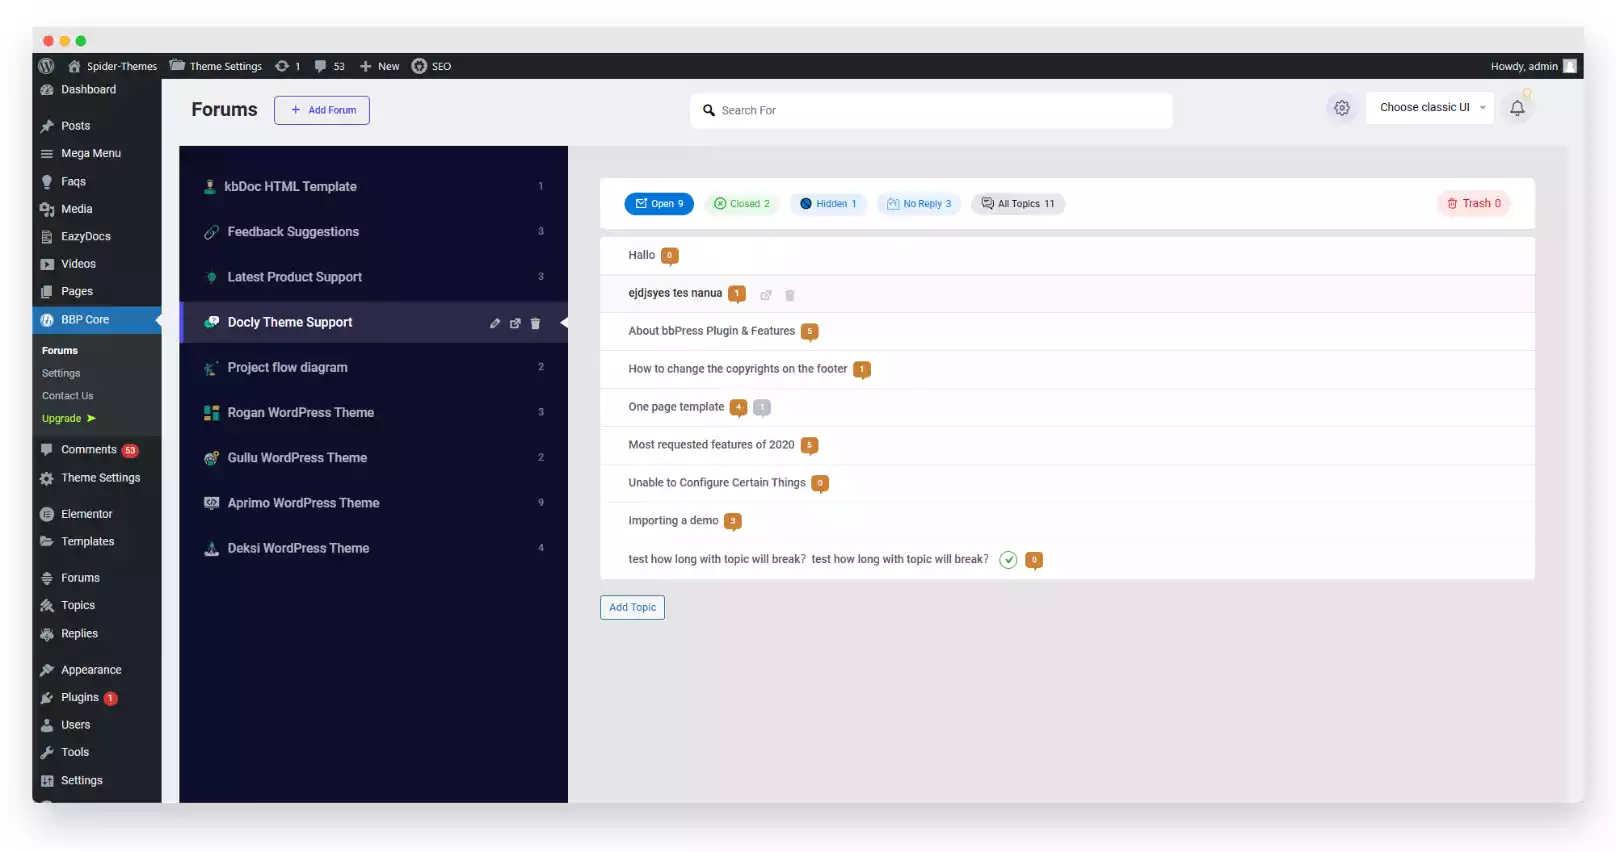
Task: Click the grey badge beside One page template
Action: coord(762,407)
